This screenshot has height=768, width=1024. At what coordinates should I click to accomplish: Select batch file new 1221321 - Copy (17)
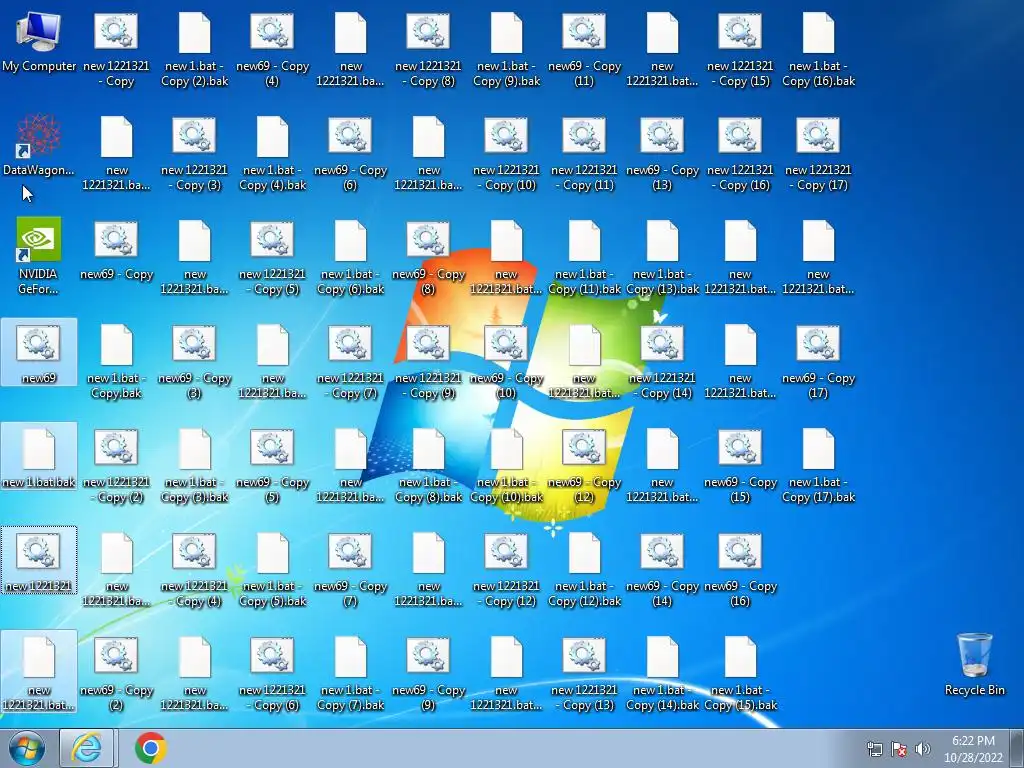point(818,153)
